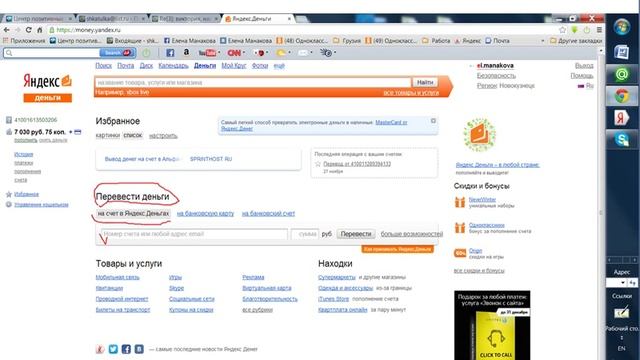Switch to the third Re: browser tab
This screenshot has height=360, width=640.
[x=184, y=19]
